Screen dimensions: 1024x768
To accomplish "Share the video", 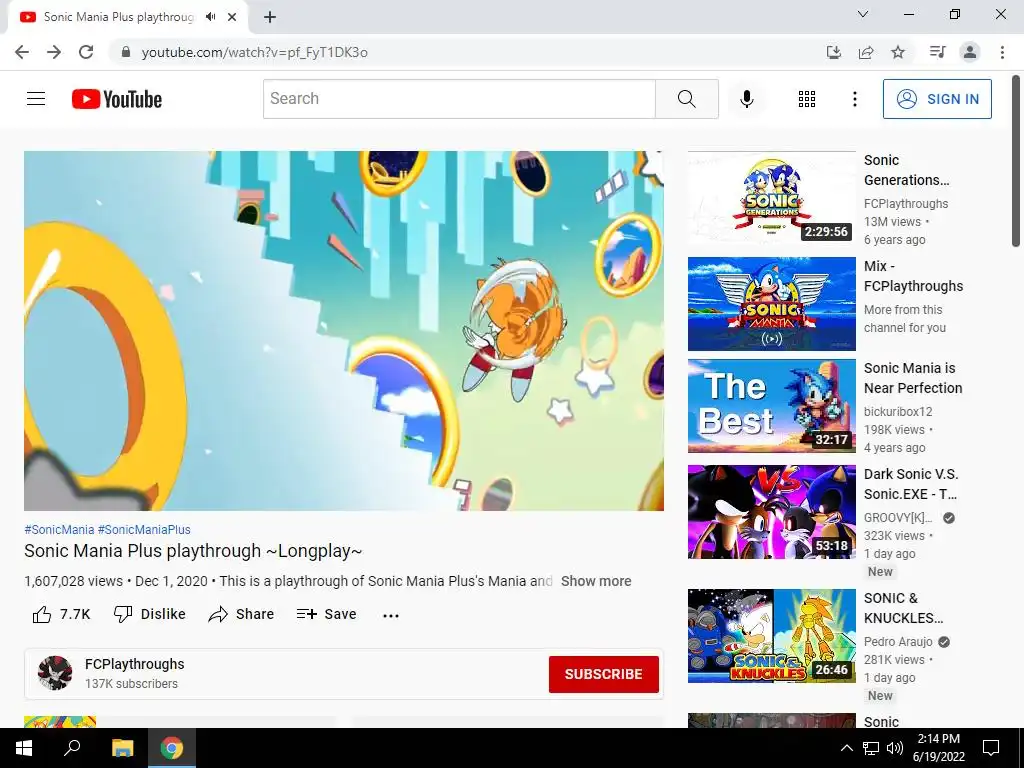I will coord(241,614).
